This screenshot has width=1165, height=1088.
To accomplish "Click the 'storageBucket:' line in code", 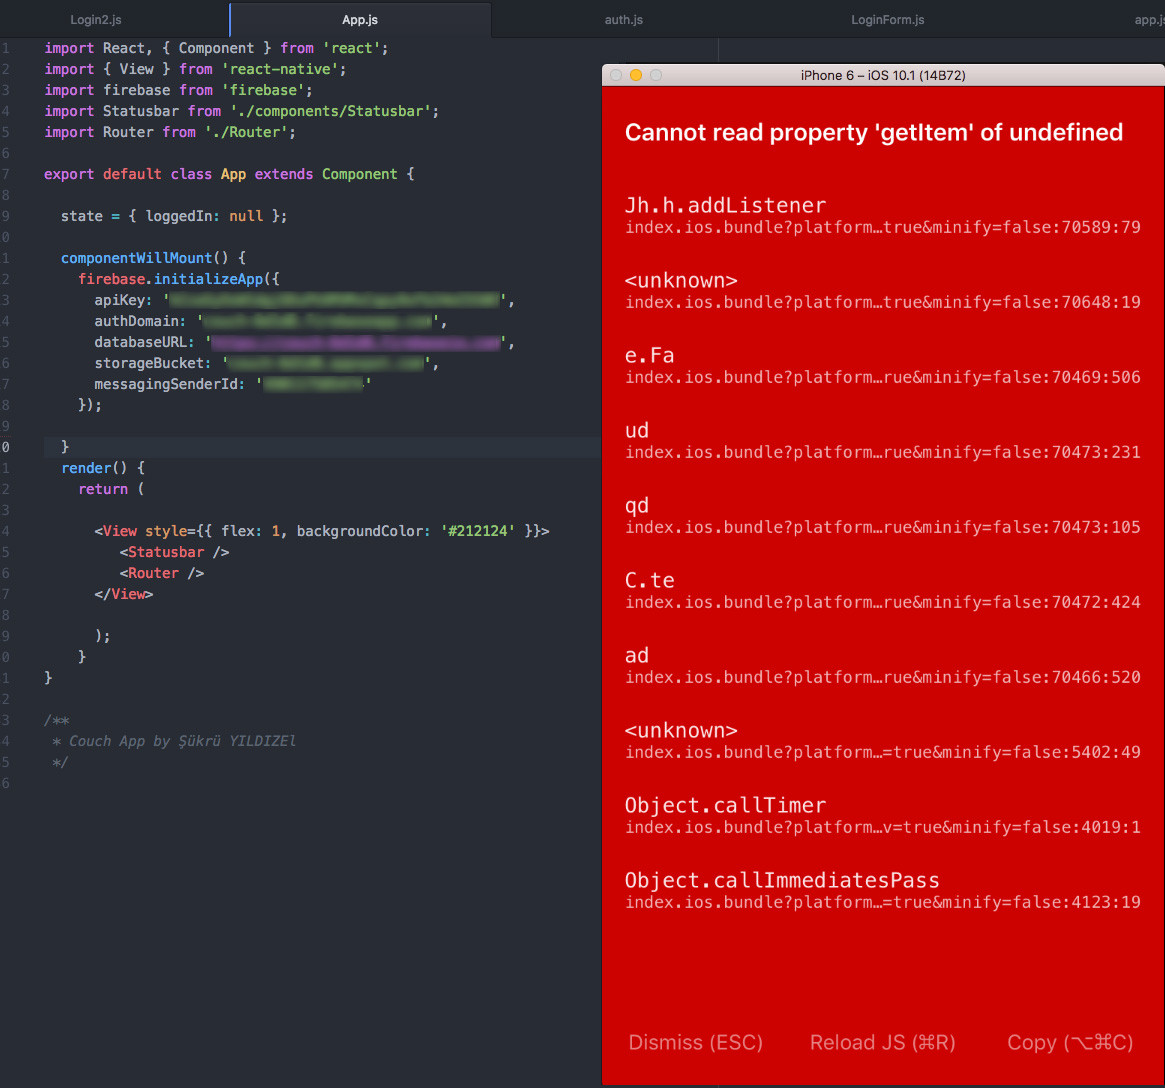I will tap(266, 363).
